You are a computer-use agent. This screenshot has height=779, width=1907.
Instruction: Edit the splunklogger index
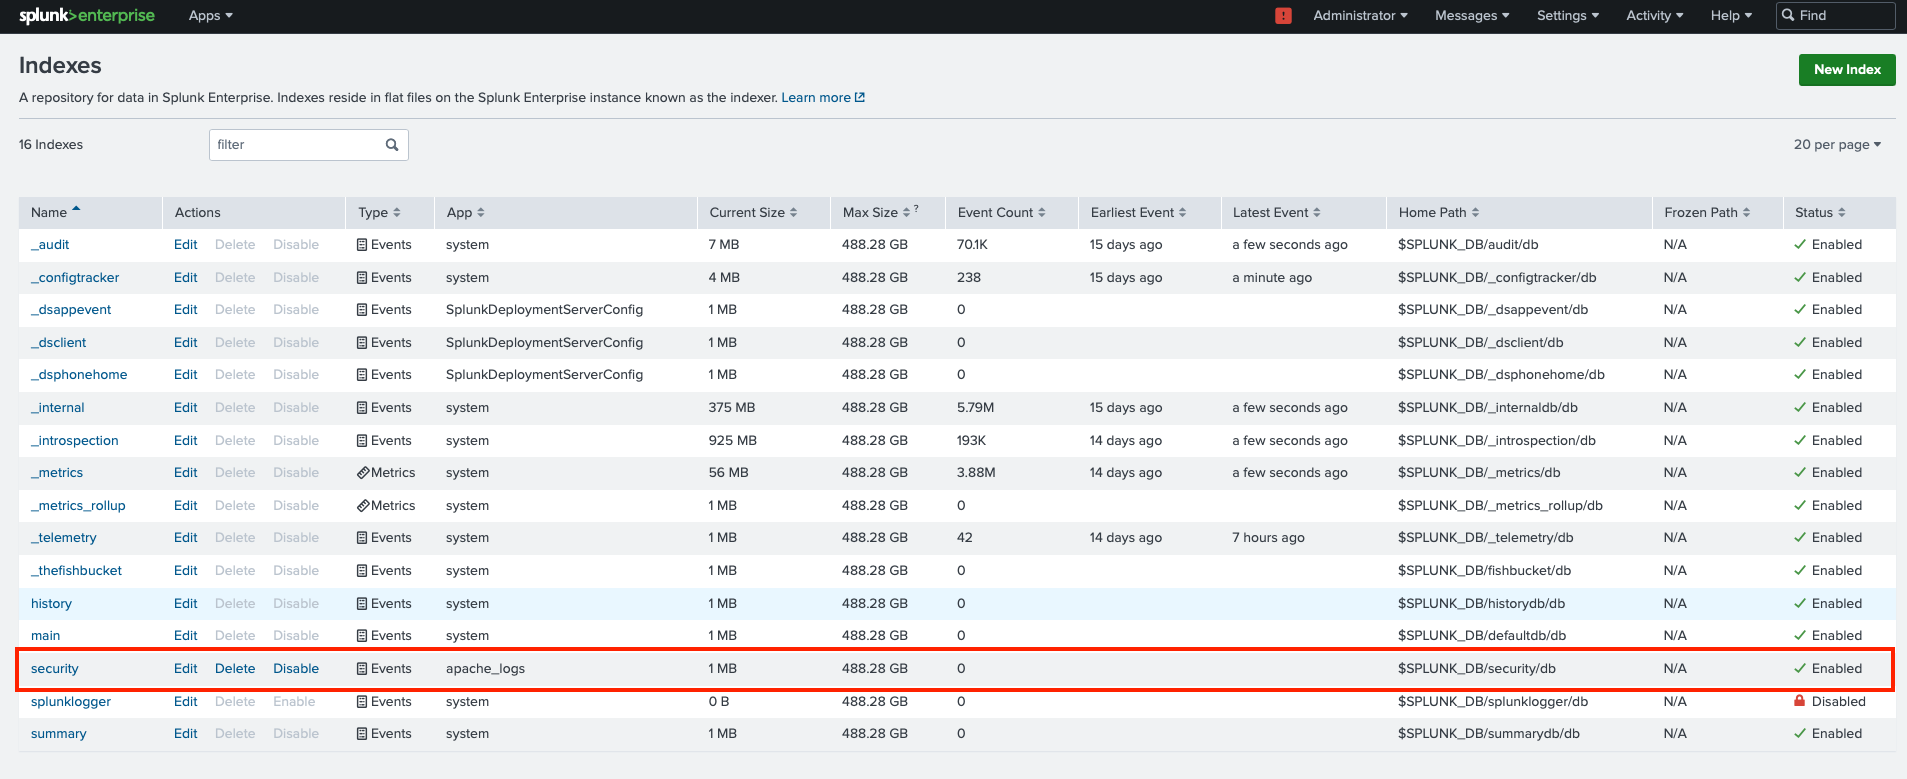tap(186, 702)
